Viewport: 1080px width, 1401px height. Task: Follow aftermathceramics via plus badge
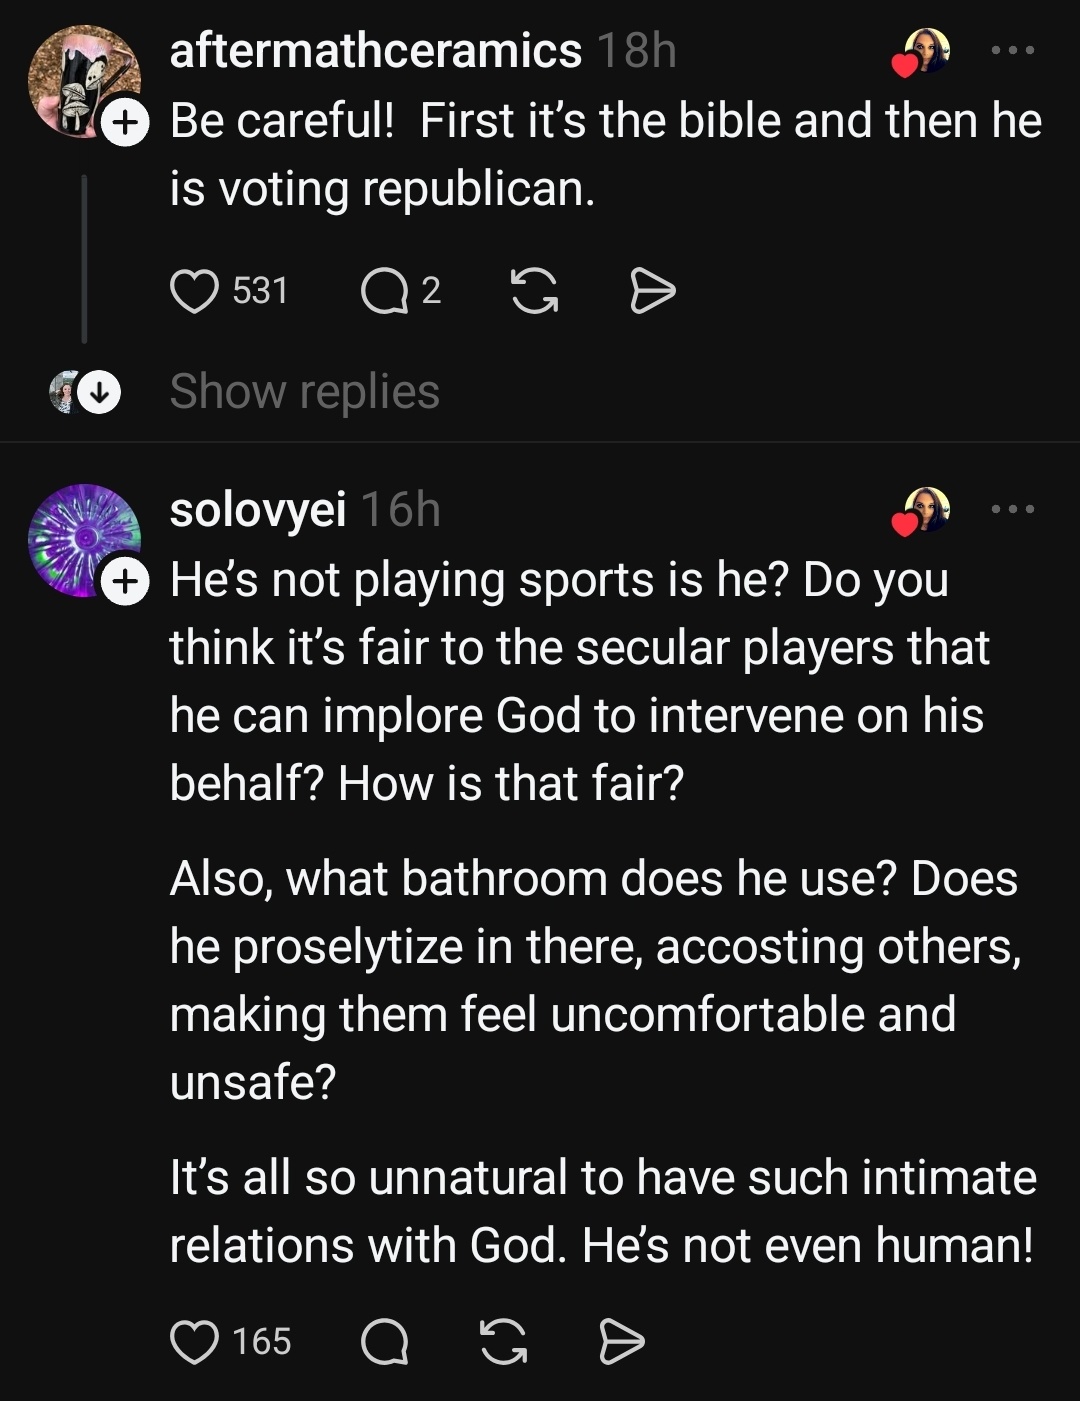click(x=124, y=122)
